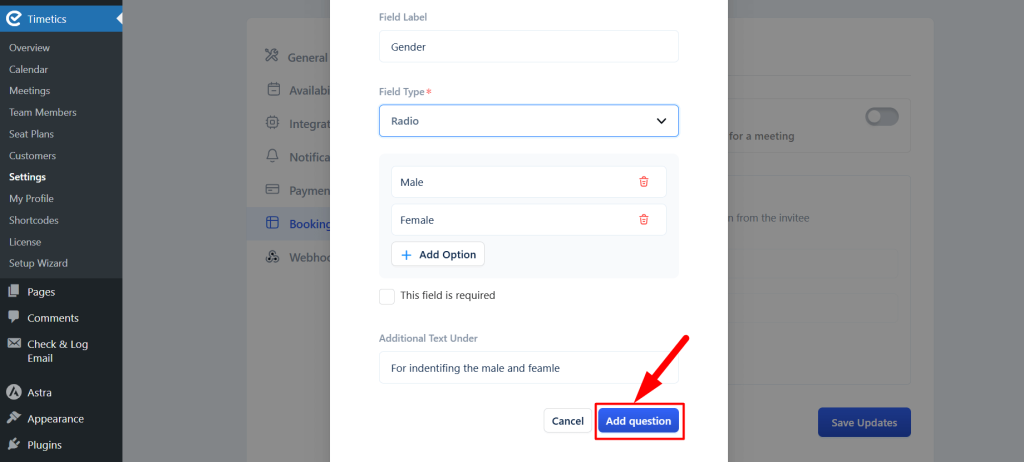This screenshot has height=462, width=1024.
Task: Delete the Male option with trash icon
Action: point(643,182)
